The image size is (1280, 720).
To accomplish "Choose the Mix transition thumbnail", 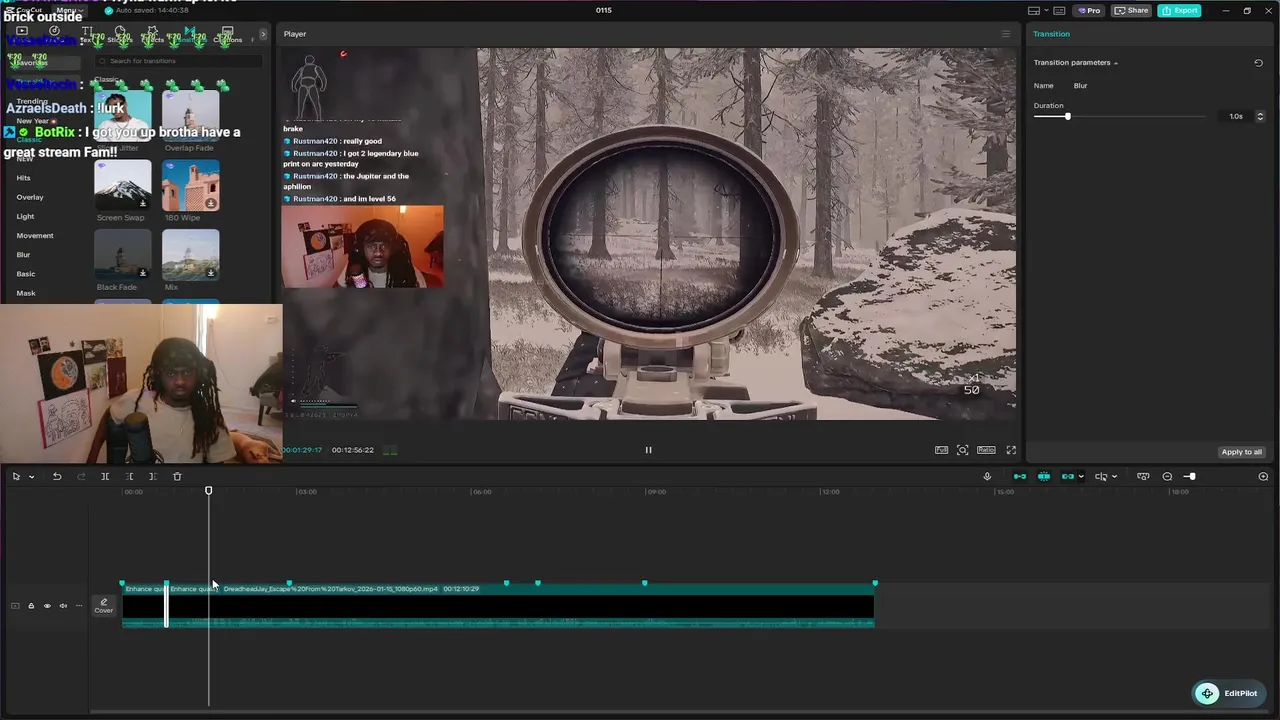I will 190,255.
